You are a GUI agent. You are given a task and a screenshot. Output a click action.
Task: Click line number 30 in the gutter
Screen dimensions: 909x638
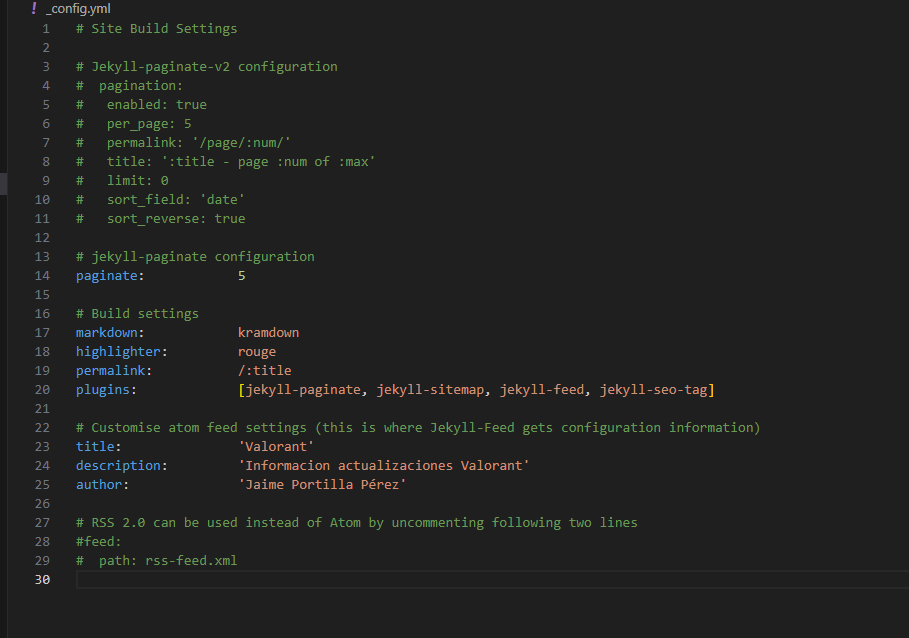42,579
